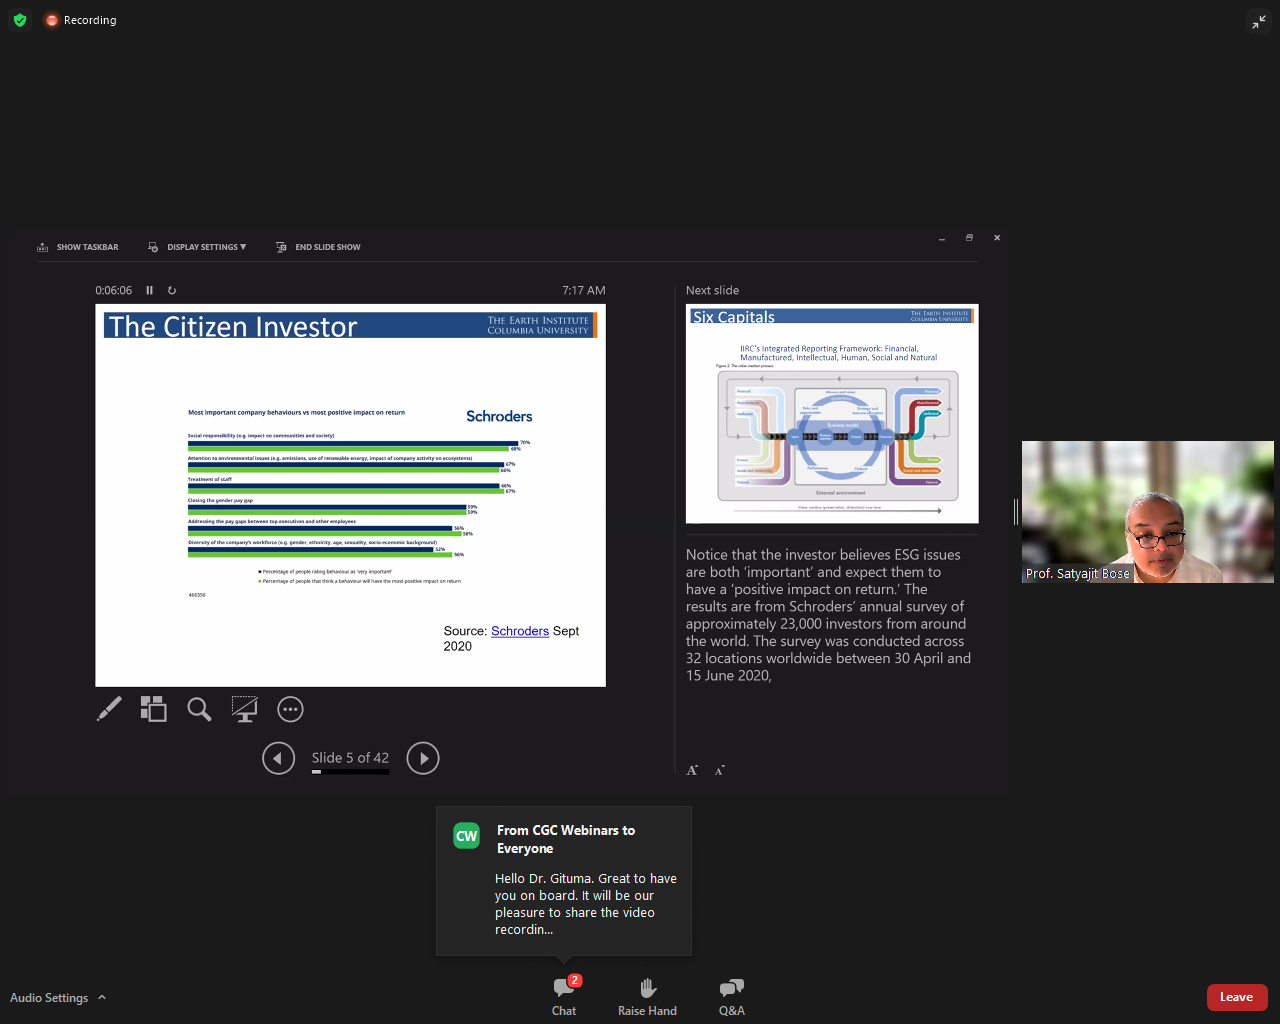The height and width of the screenshot is (1024, 1280).
Task: Pause the presentation timer
Action: (150, 290)
